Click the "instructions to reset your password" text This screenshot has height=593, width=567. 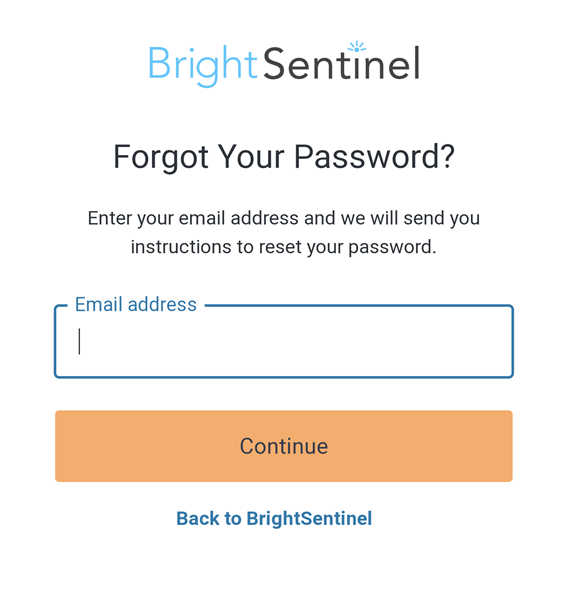[284, 247]
